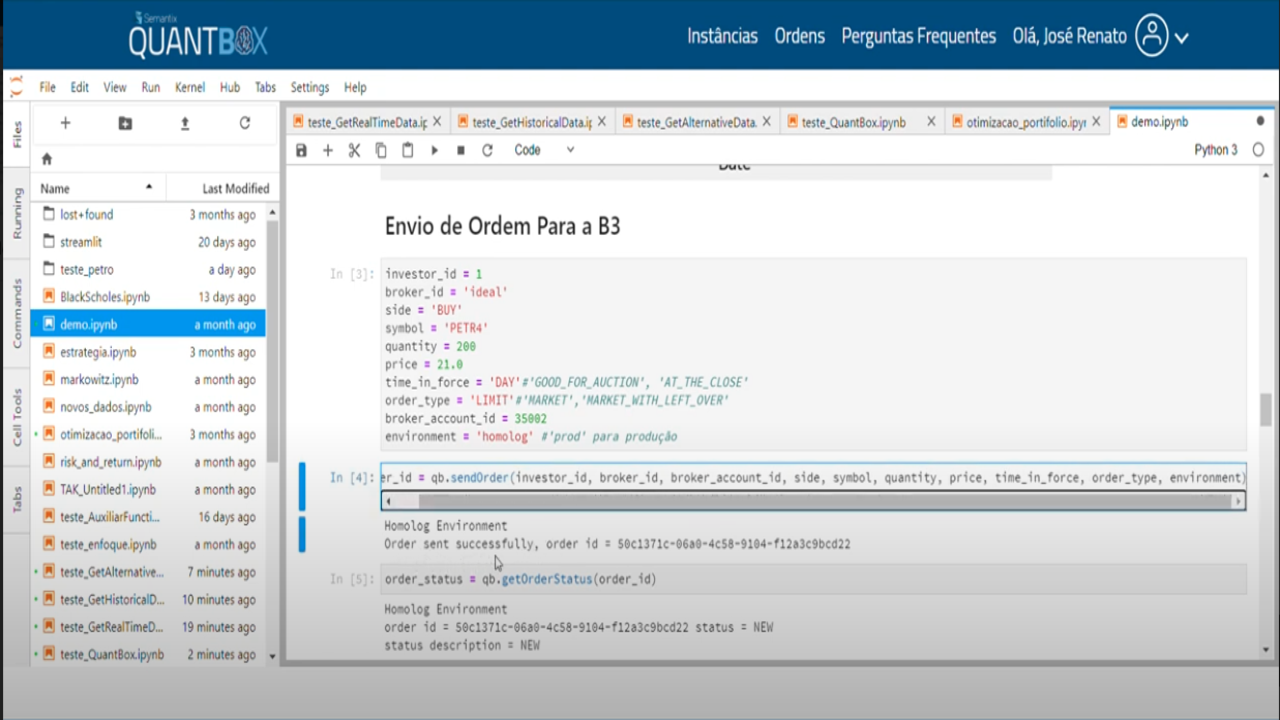The image size is (1280, 720).
Task: Click the Jupyter logo icon
Action: point(15,87)
